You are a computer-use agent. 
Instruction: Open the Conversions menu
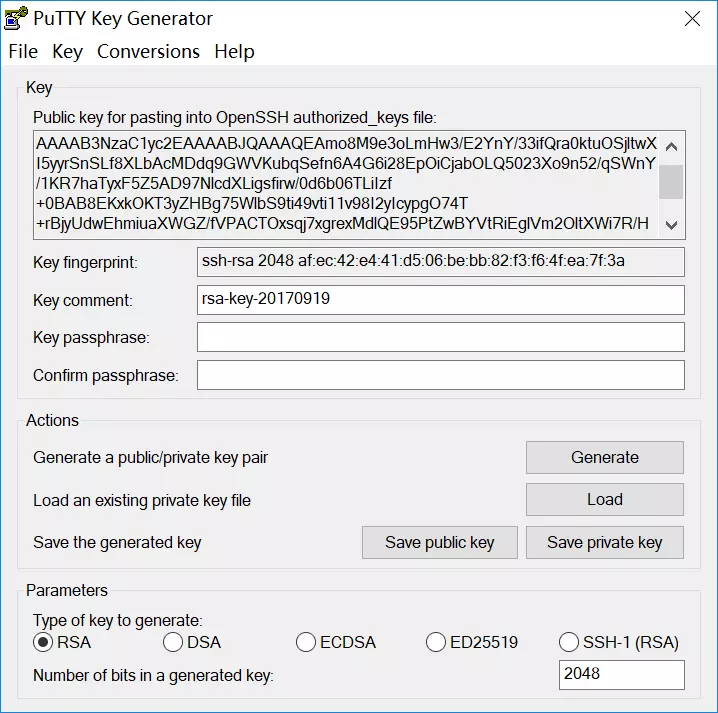[x=148, y=51]
